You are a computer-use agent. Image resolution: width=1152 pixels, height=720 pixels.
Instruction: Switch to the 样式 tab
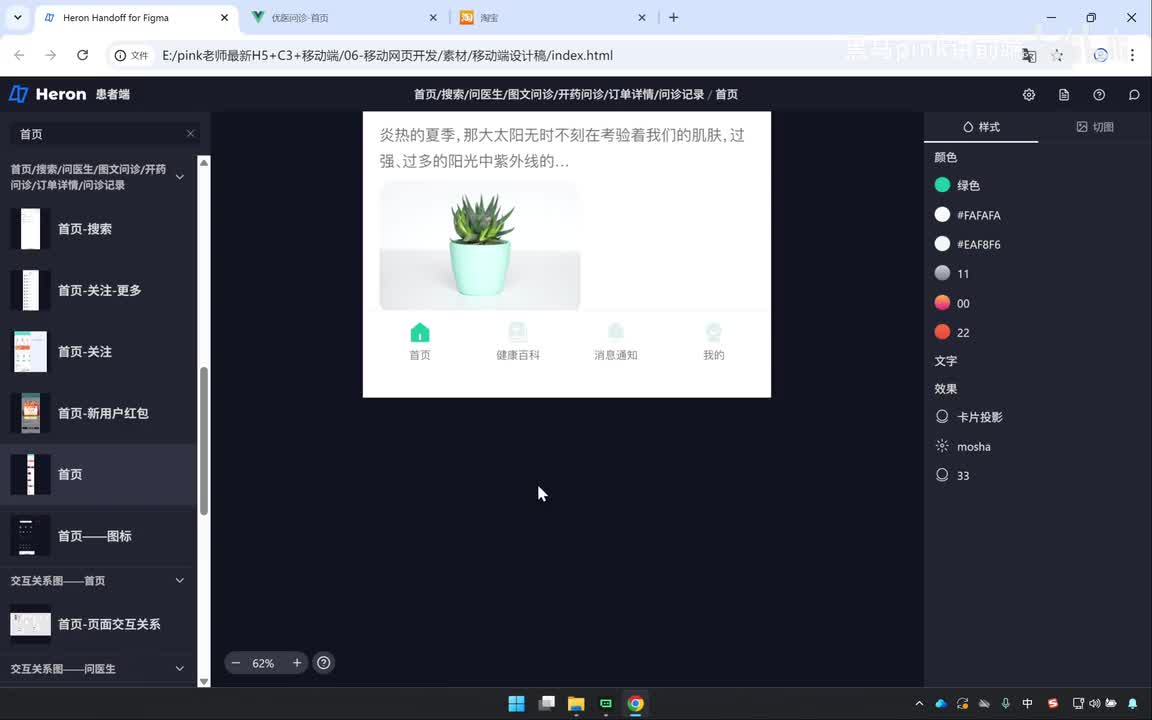click(x=981, y=126)
